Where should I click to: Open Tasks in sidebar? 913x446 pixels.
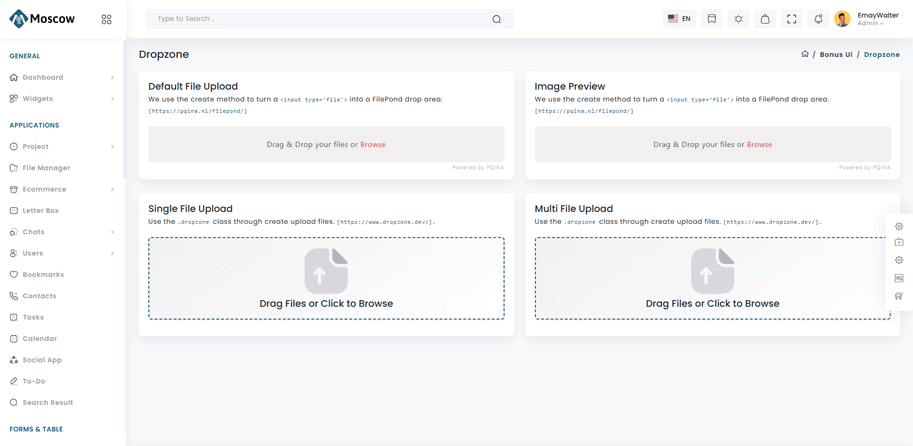click(x=33, y=317)
